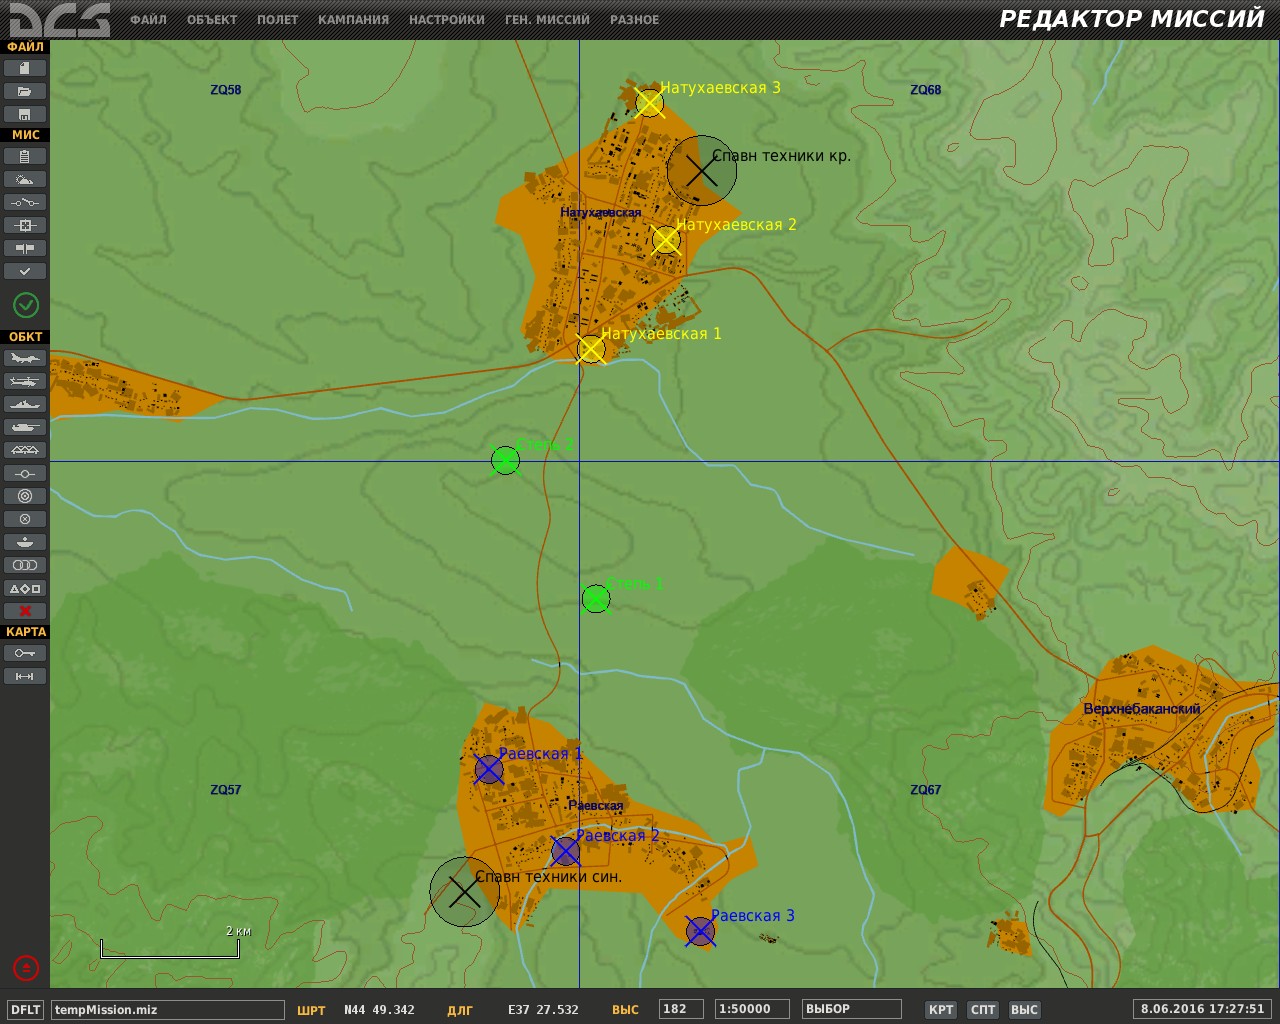1280x1024 pixels.
Task: Select the Натухаевская 2 yellow map marker
Action: pos(665,240)
